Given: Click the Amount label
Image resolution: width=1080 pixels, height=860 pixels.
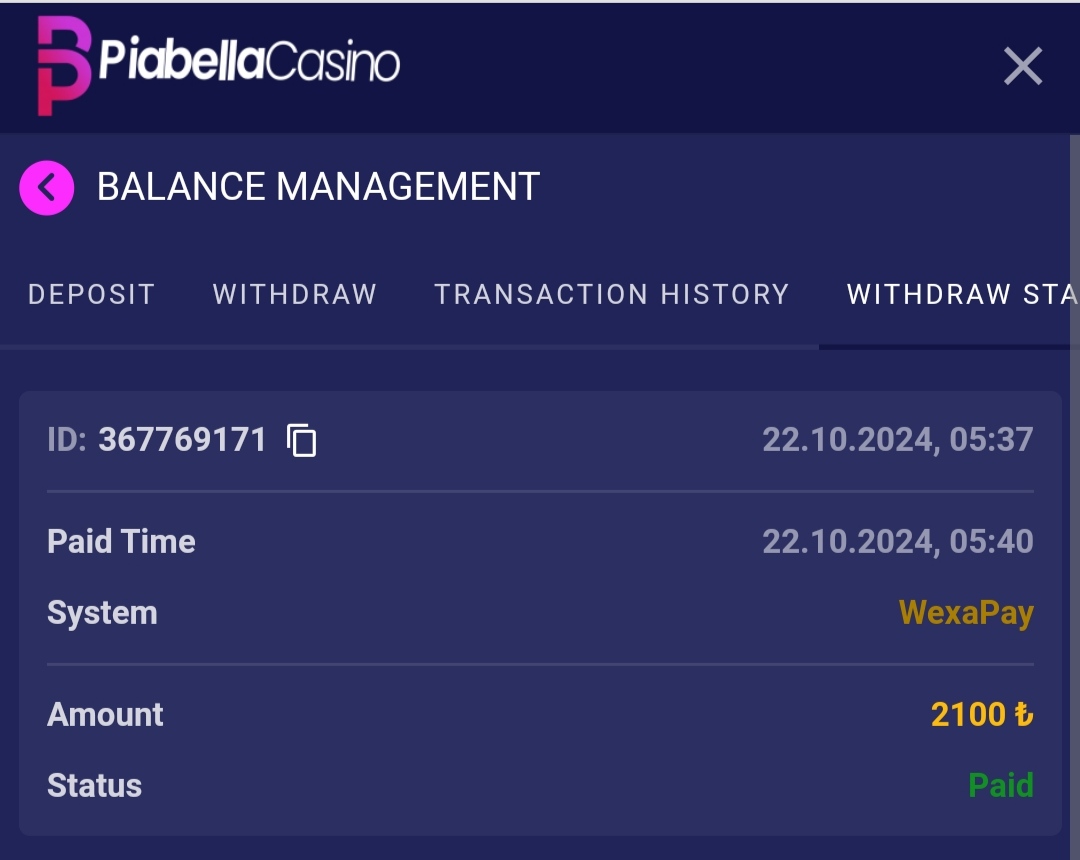Looking at the screenshot, I should point(105,714).
